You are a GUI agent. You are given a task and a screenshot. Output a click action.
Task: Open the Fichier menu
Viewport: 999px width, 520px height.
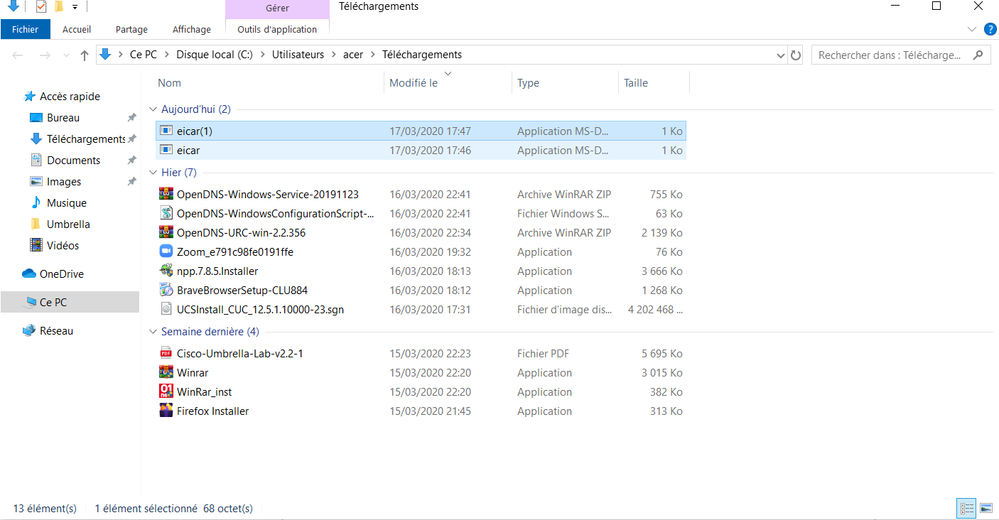click(x=25, y=29)
